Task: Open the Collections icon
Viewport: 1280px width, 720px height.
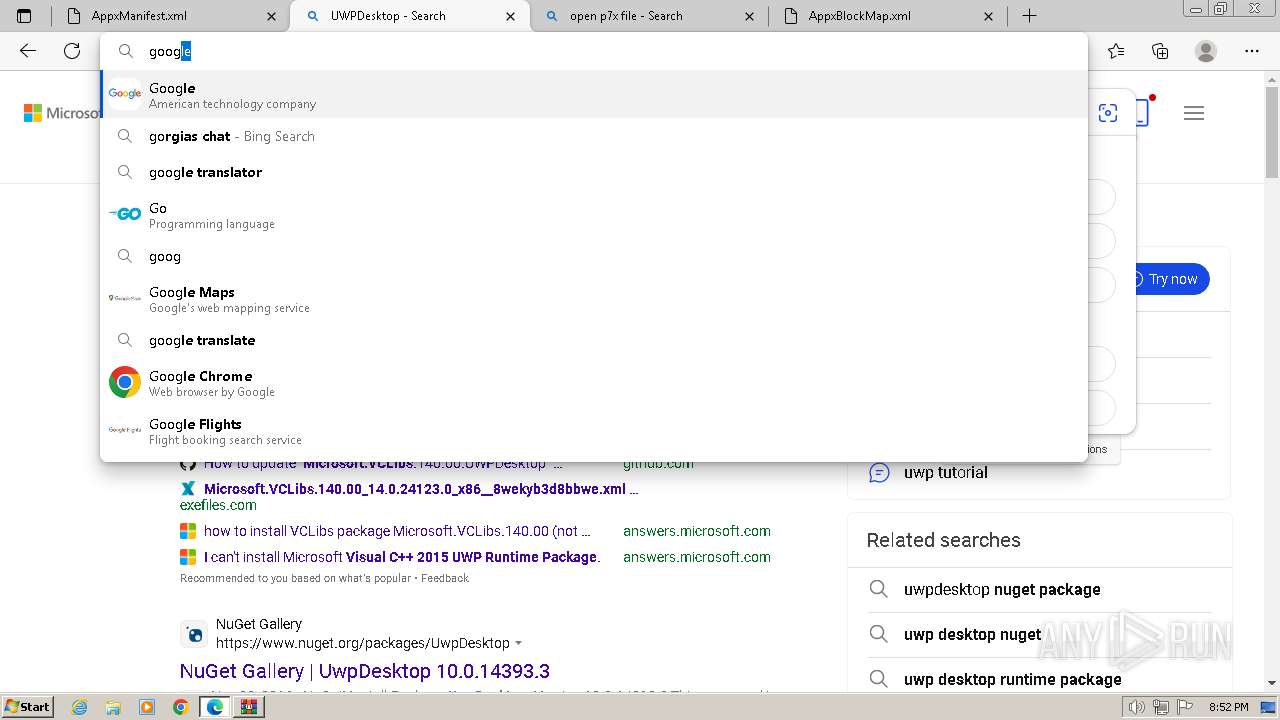Action: point(1160,51)
